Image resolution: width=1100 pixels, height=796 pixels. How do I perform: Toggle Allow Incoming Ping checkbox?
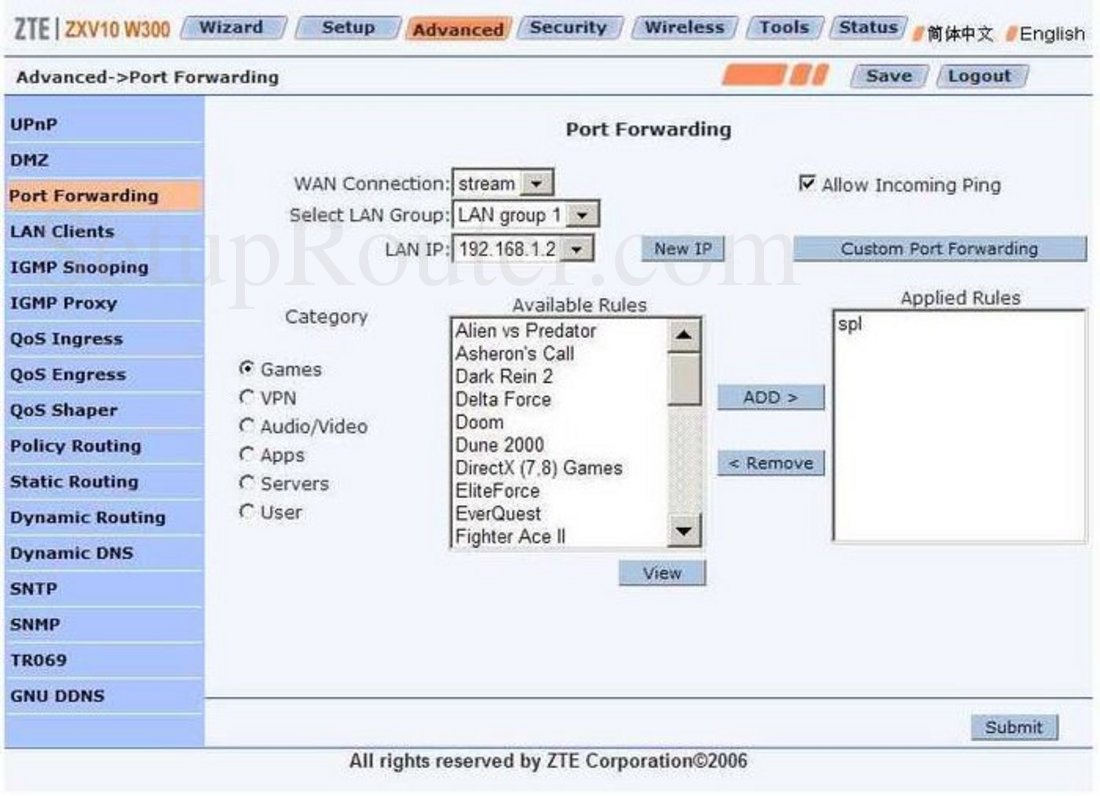(x=807, y=183)
